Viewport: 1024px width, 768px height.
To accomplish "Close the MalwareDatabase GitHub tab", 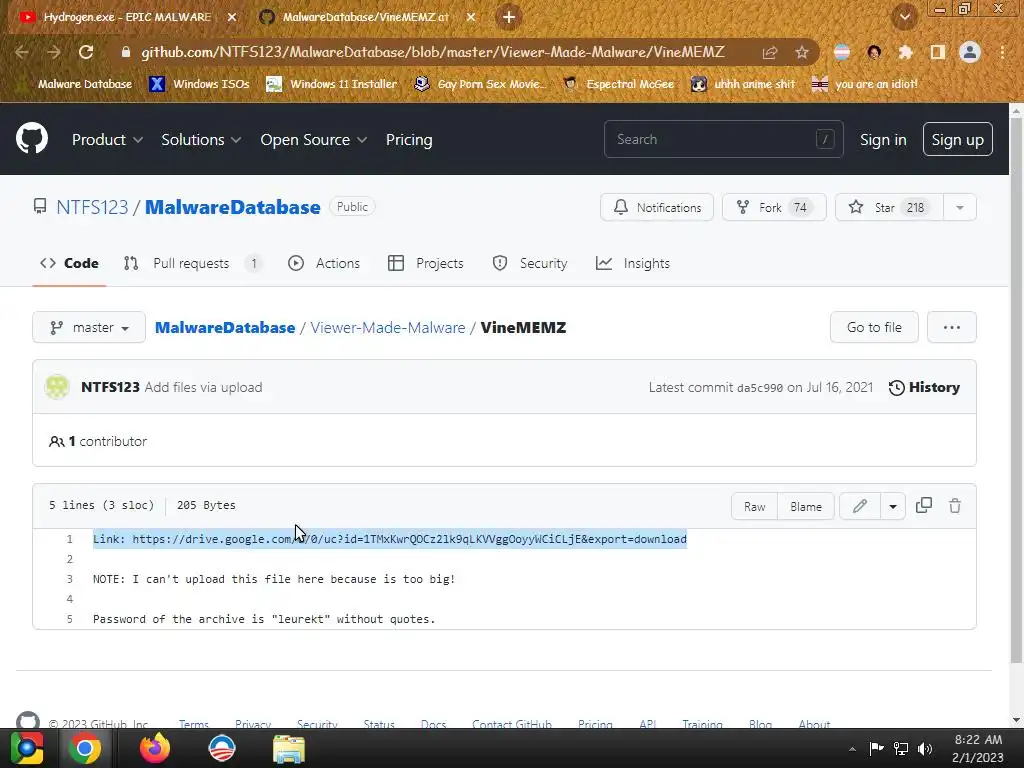I will point(471,17).
